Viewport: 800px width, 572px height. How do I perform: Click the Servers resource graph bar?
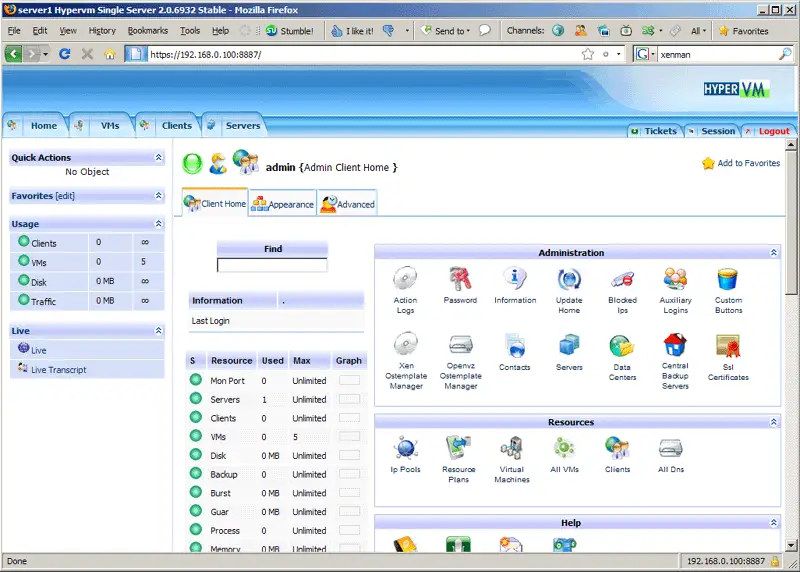click(349, 399)
